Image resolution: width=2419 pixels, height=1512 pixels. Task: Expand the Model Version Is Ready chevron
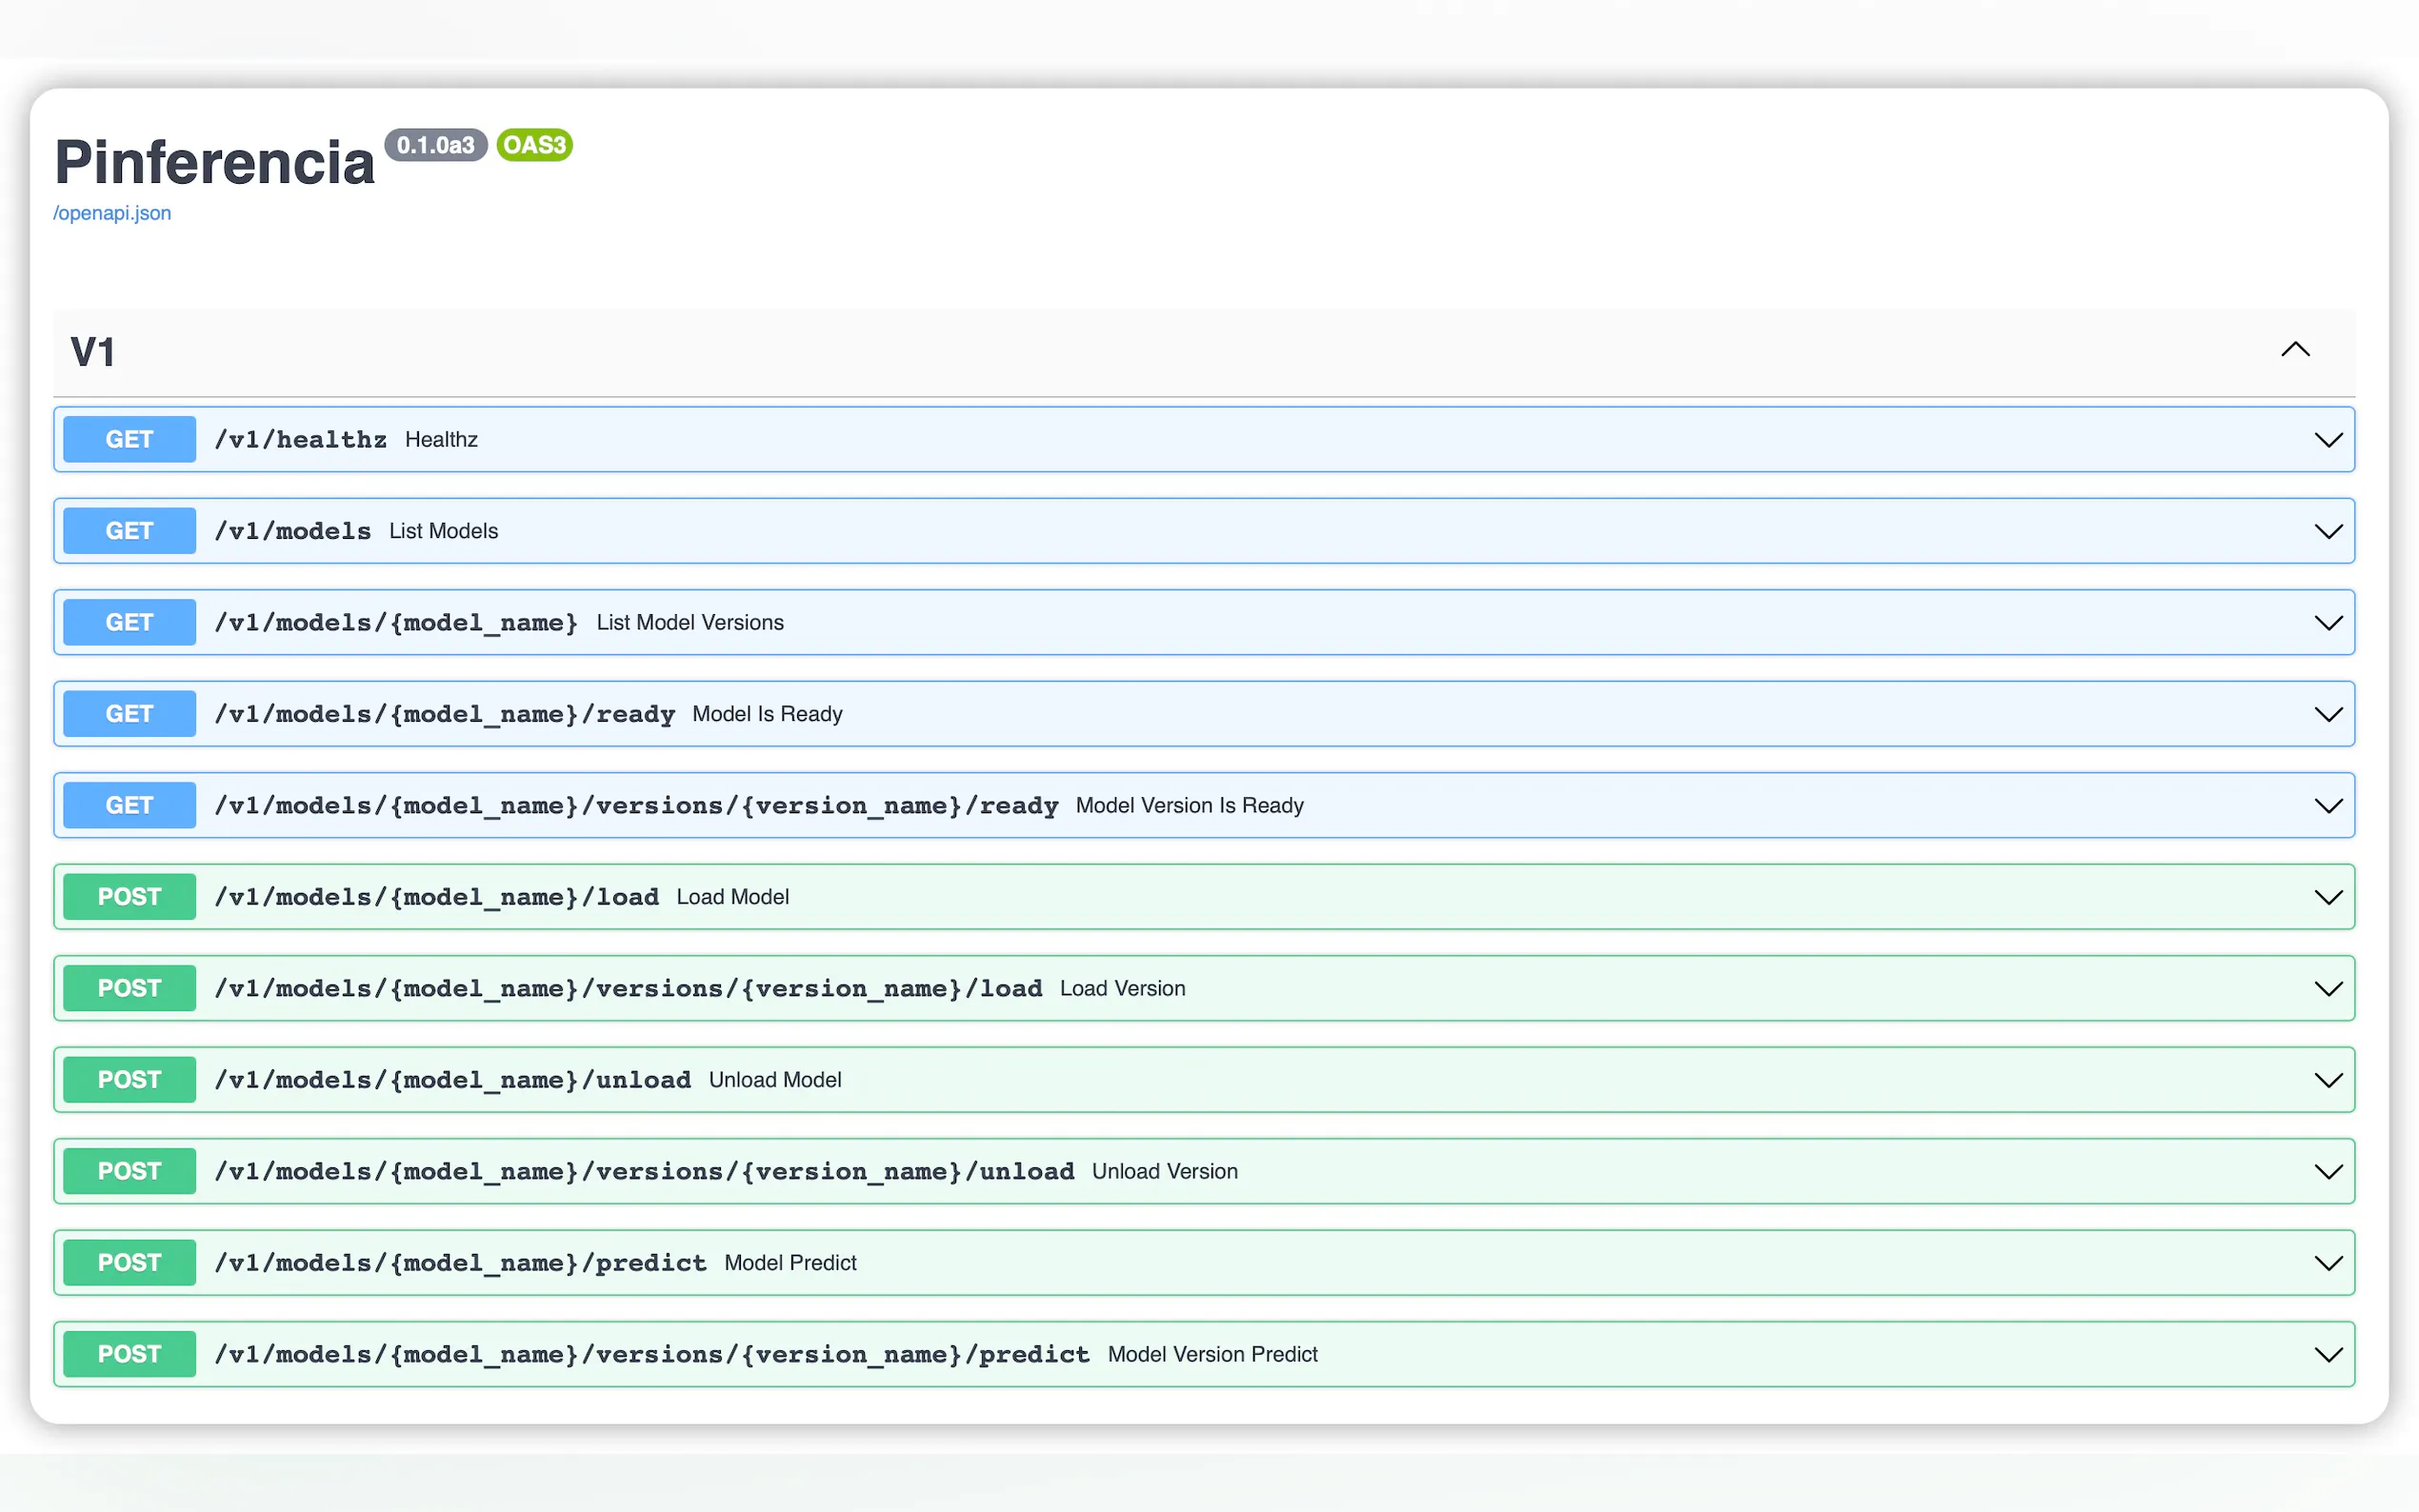pos(2328,806)
